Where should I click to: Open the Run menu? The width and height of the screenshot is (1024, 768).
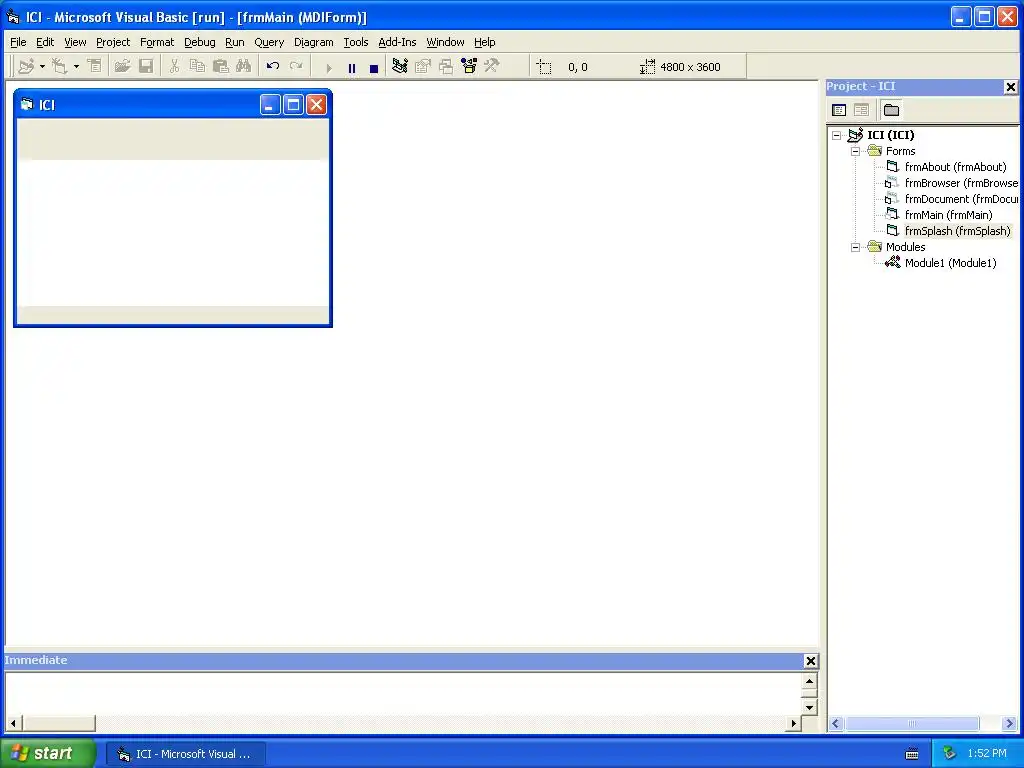(x=234, y=42)
